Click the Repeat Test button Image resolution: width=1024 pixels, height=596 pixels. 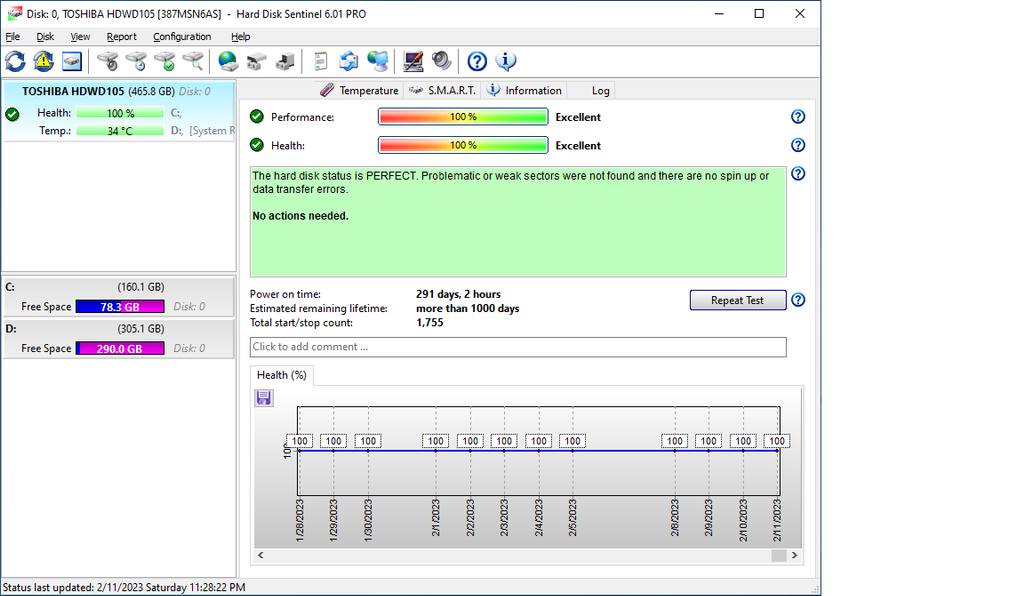(x=737, y=300)
